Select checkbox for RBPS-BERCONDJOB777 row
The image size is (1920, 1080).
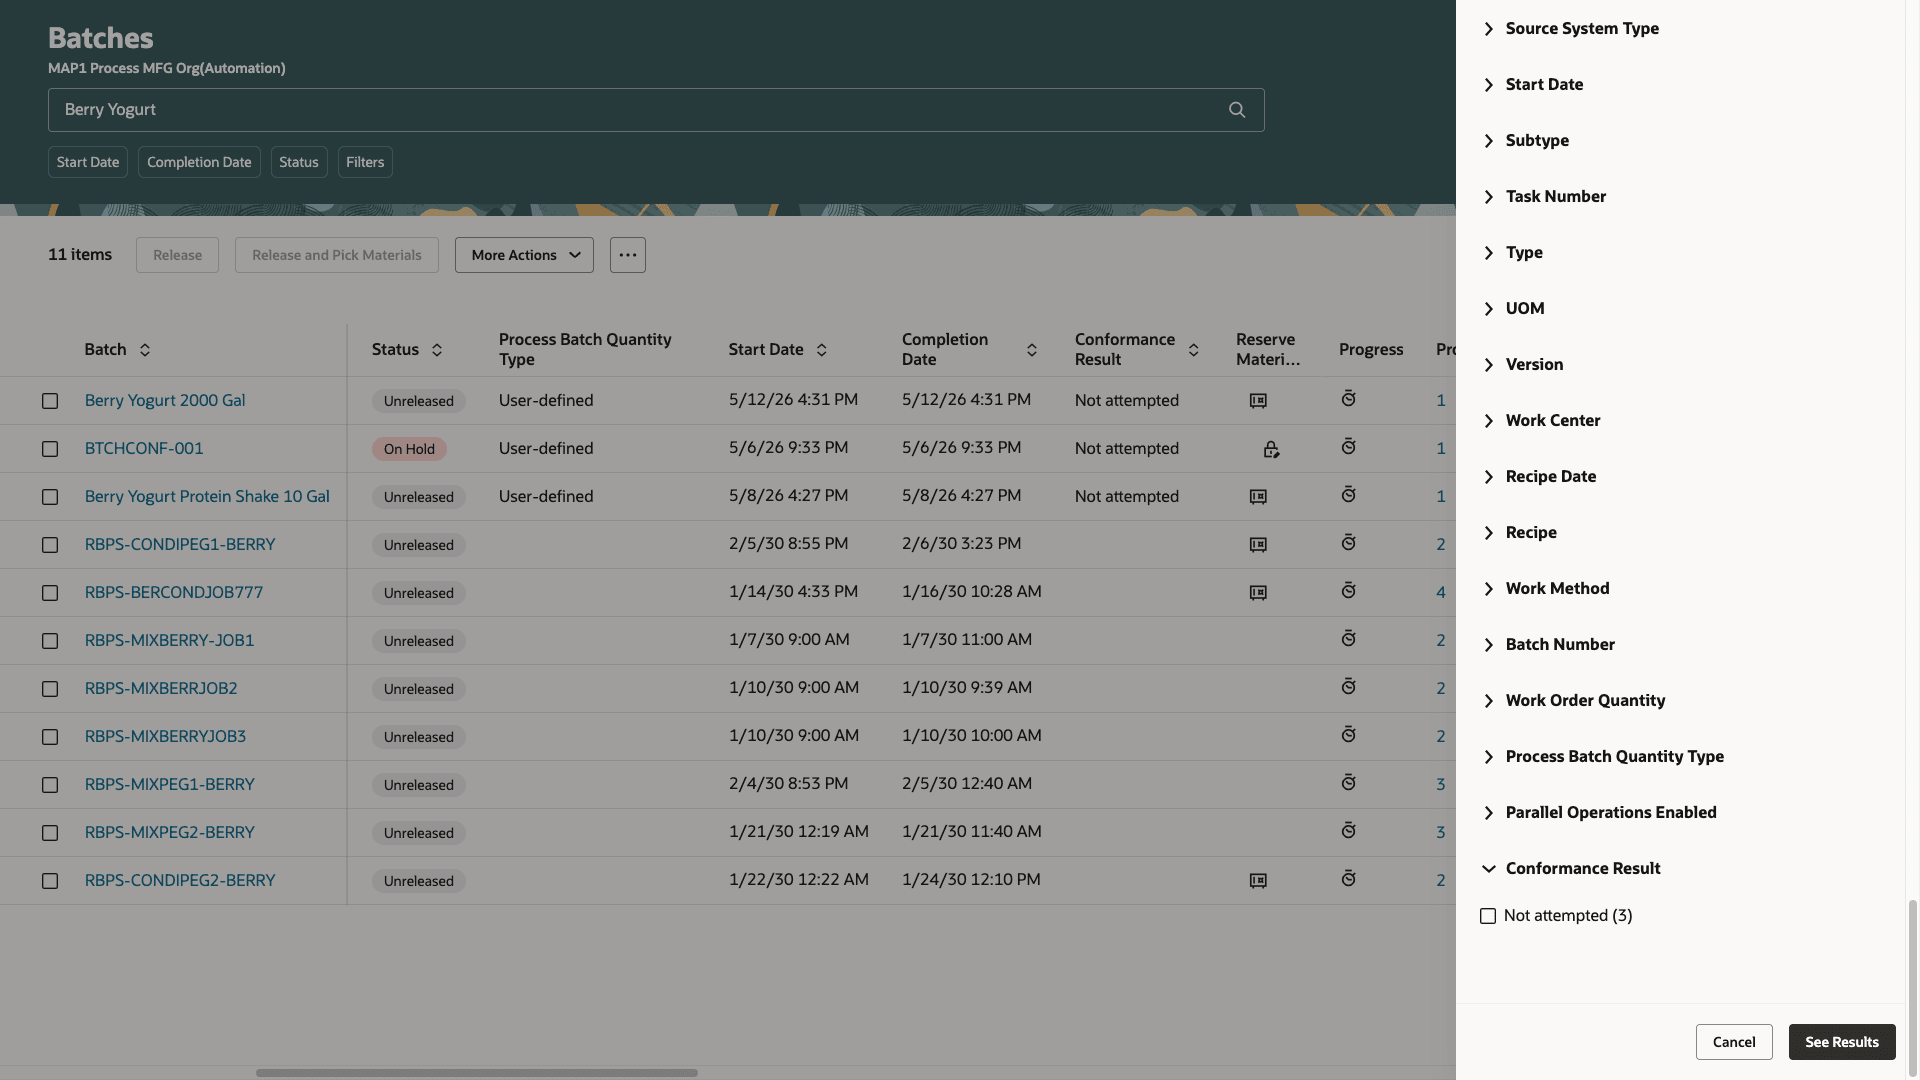click(50, 593)
